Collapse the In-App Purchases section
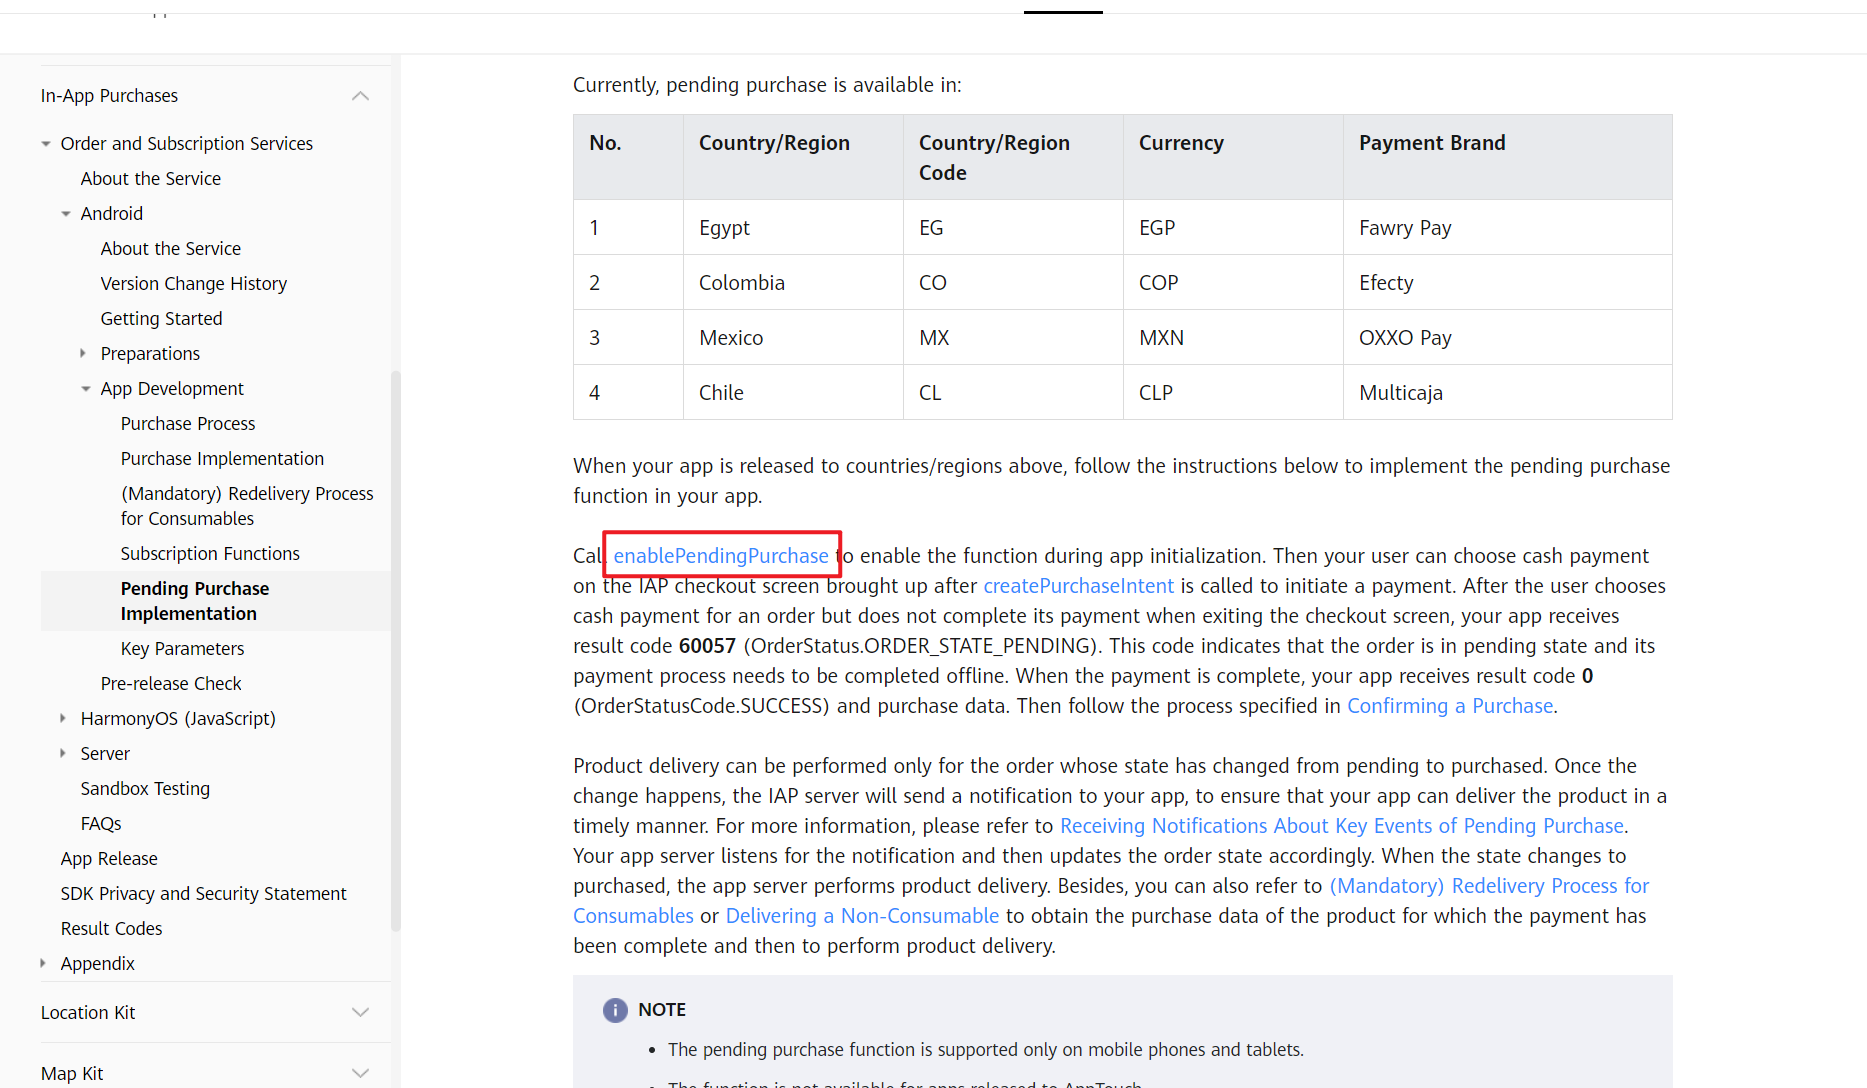 pyautogui.click(x=360, y=95)
